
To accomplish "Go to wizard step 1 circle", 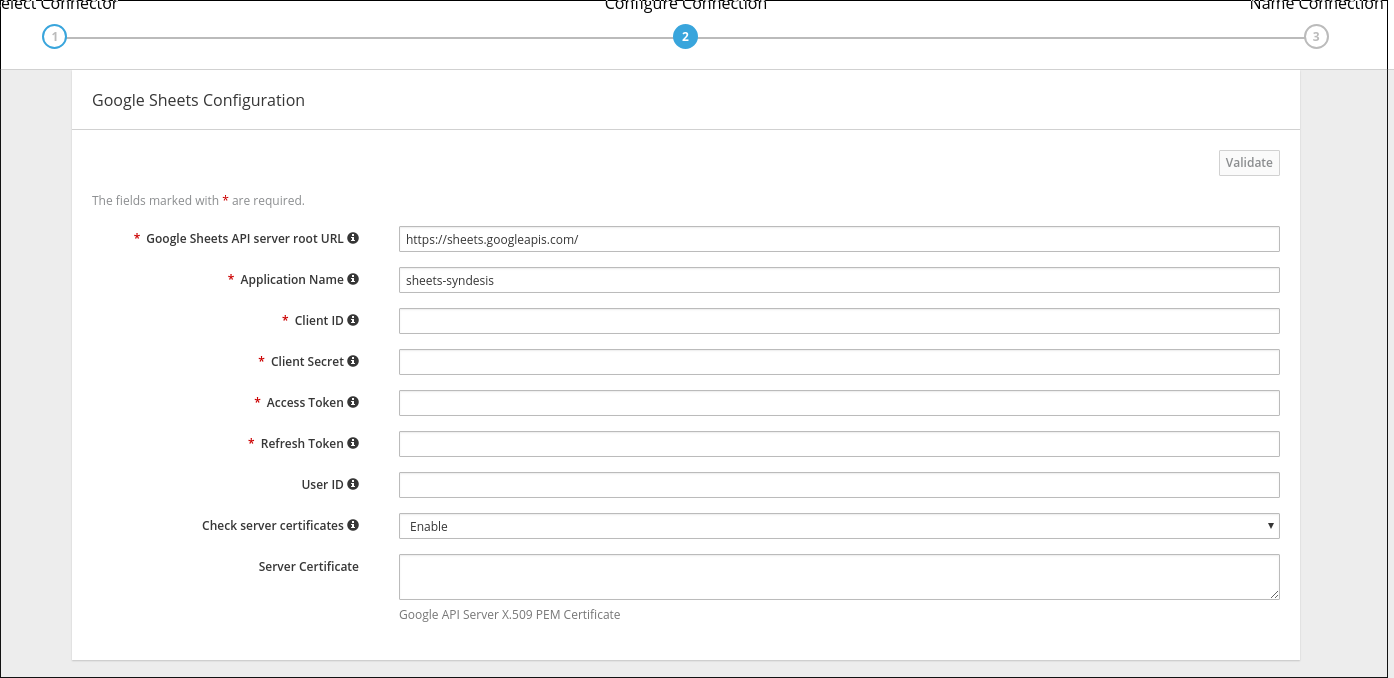I will (x=54, y=37).
